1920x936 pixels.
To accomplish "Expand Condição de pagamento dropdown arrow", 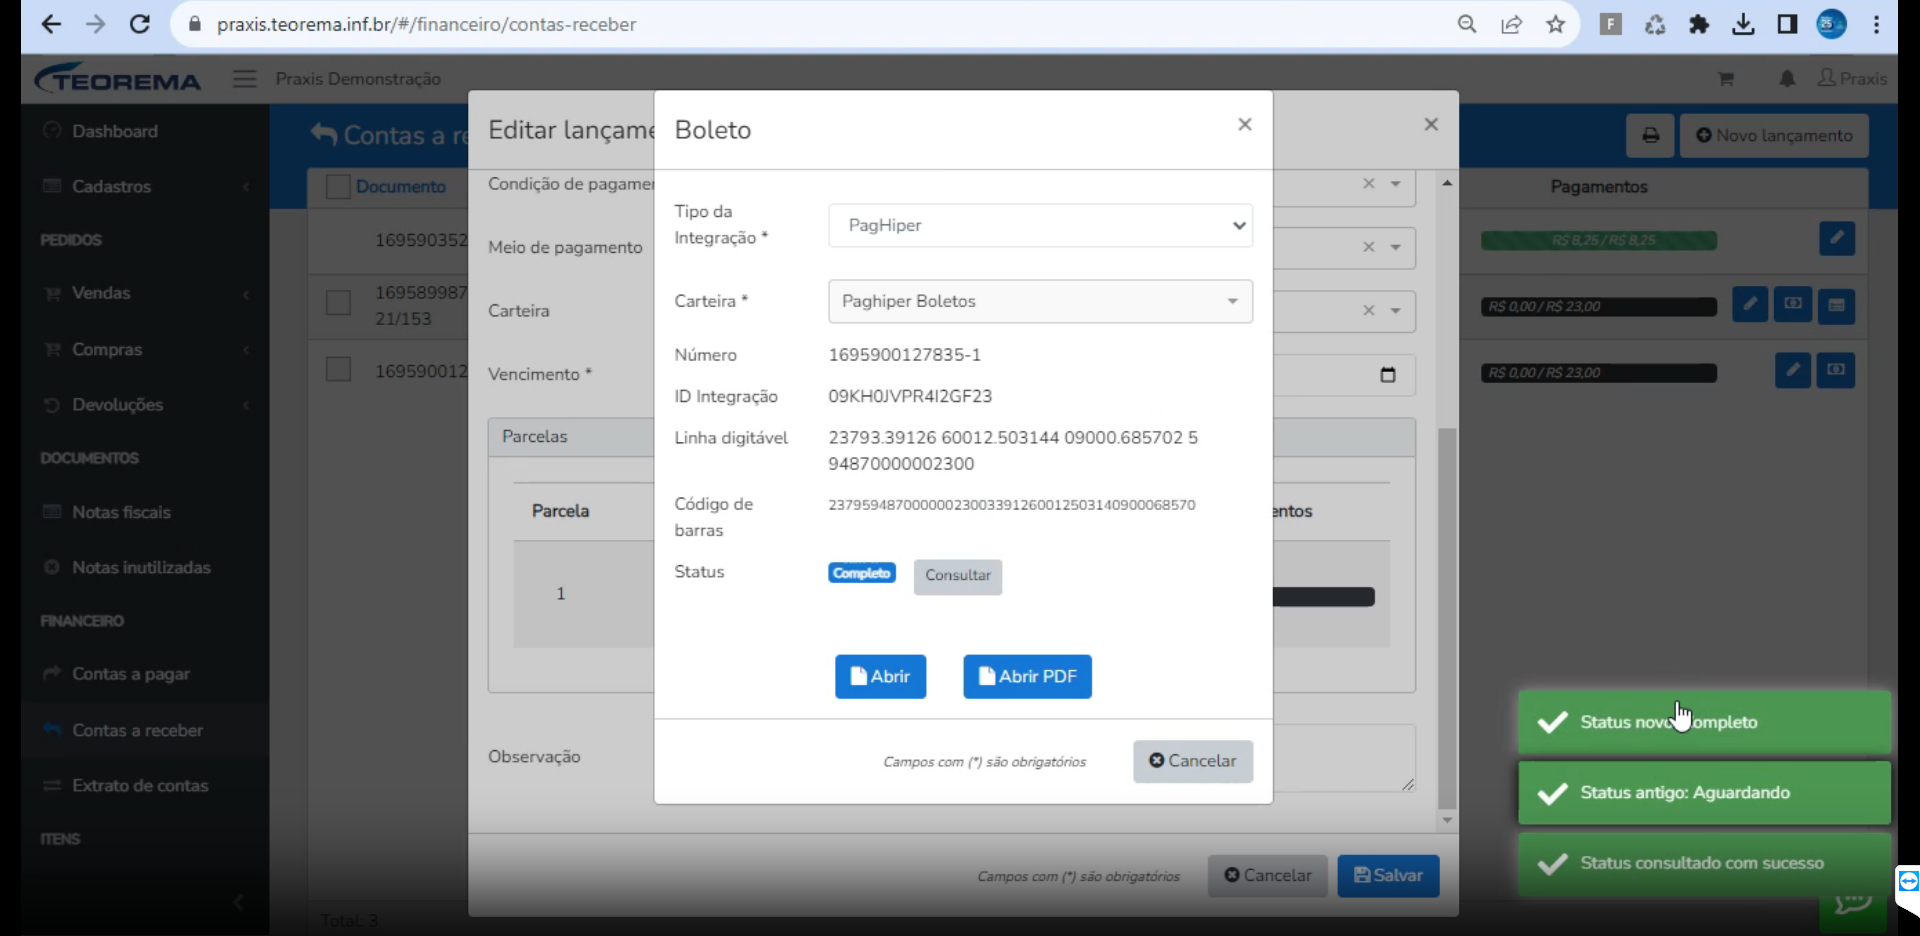I will pyautogui.click(x=1396, y=184).
